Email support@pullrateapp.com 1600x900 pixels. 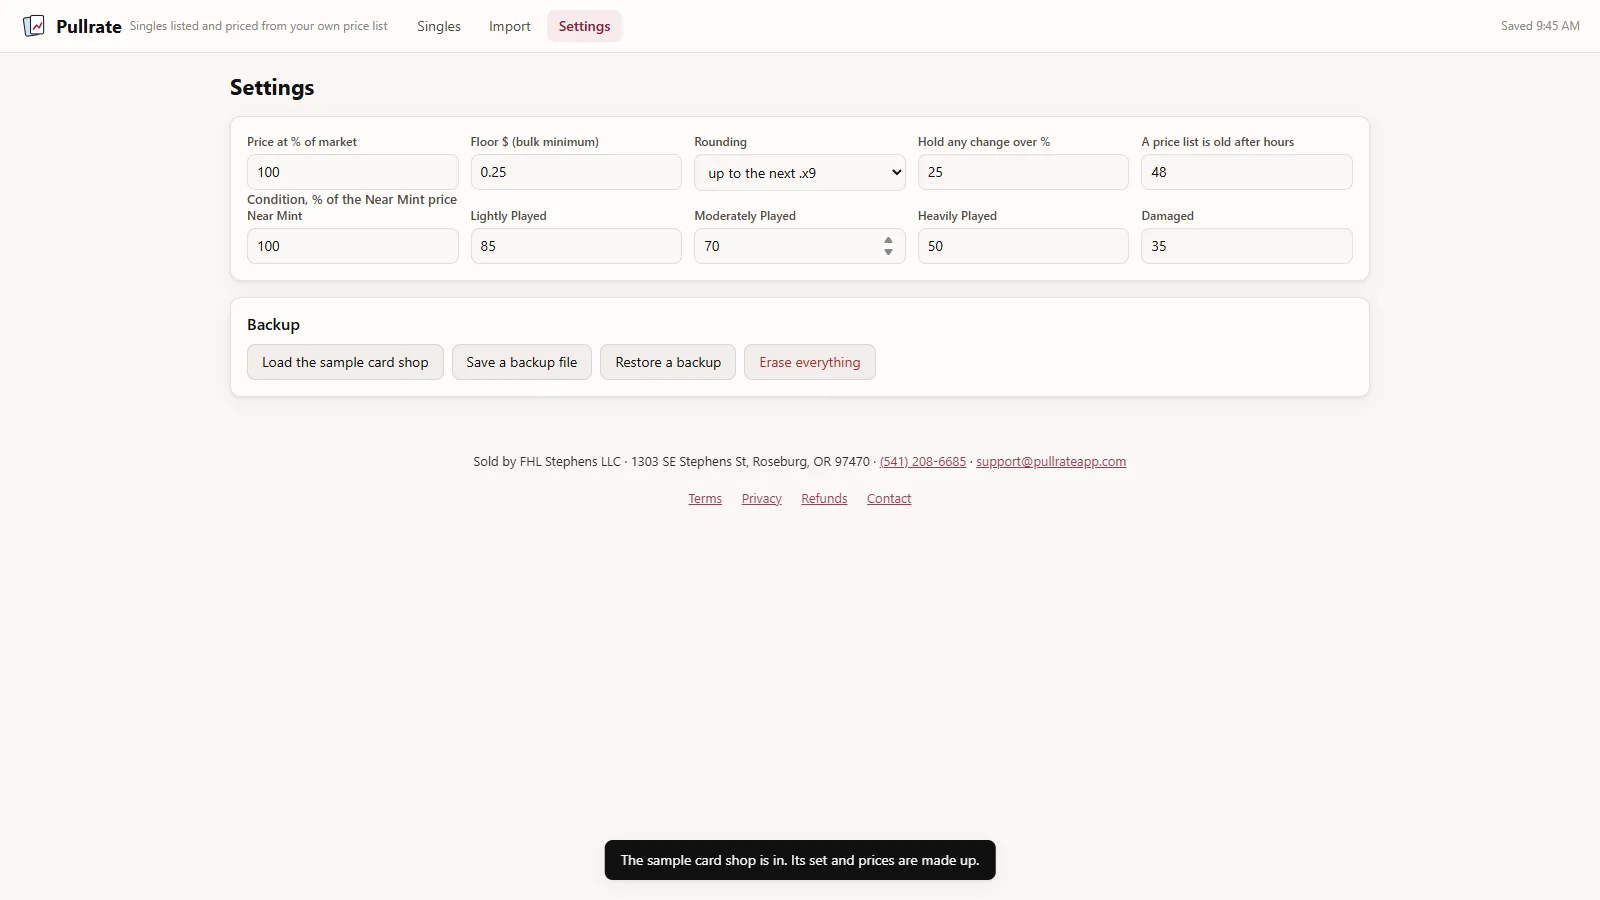[1051, 461]
